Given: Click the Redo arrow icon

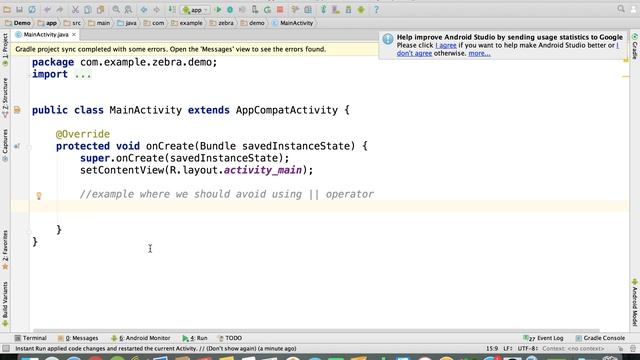Looking at the screenshot, I should (60, 9).
